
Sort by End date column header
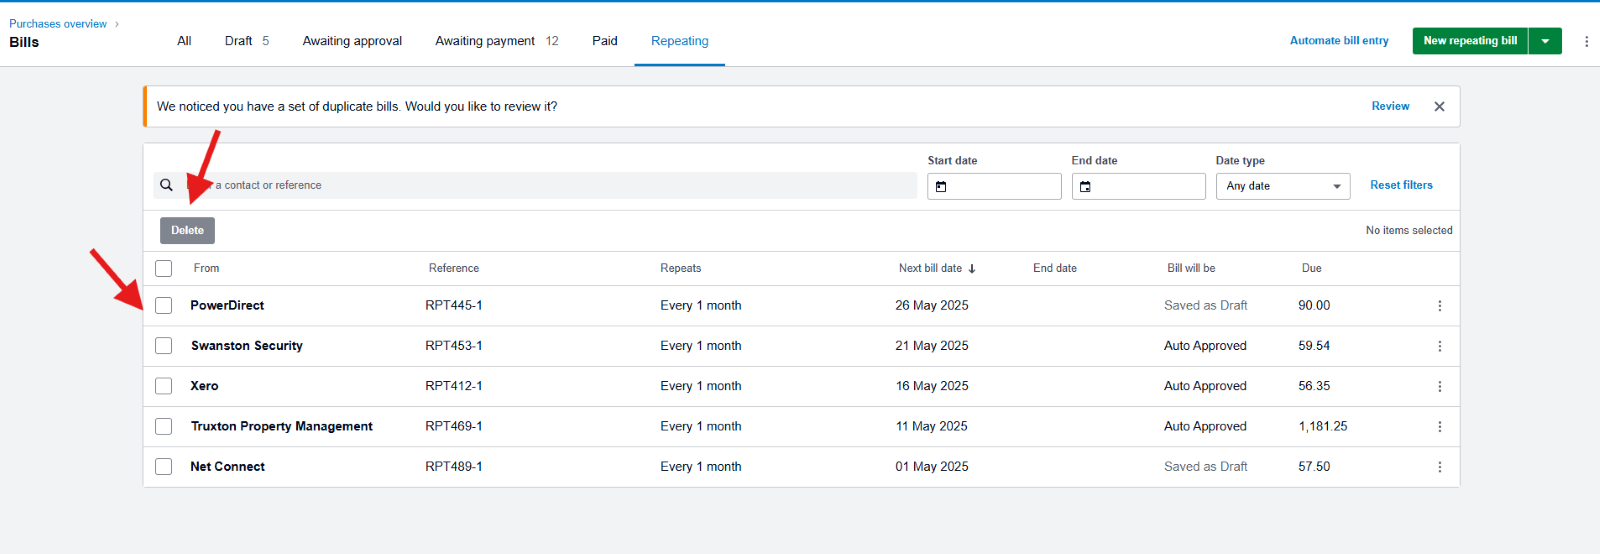(1055, 268)
